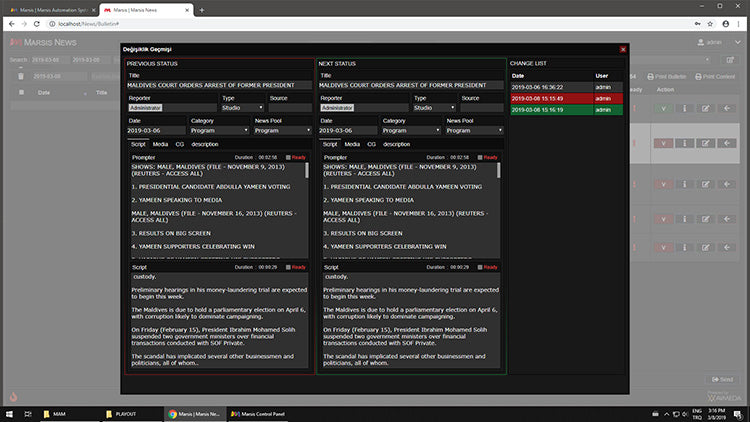The height and width of the screenshot is (422, 750).
Task: Click the Previous Status Title field
Action: 217,86
